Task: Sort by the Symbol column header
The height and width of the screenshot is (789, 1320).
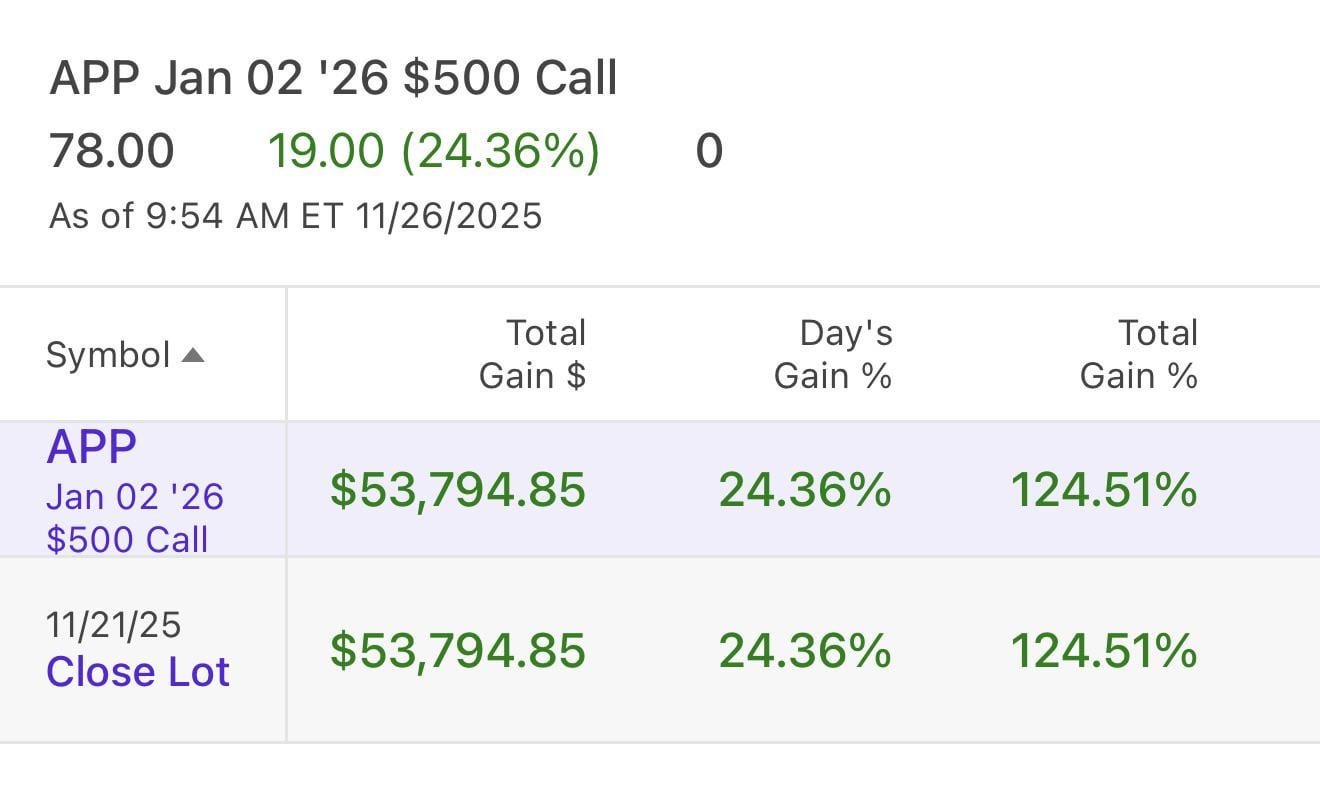Action: [x=108, y=355]
